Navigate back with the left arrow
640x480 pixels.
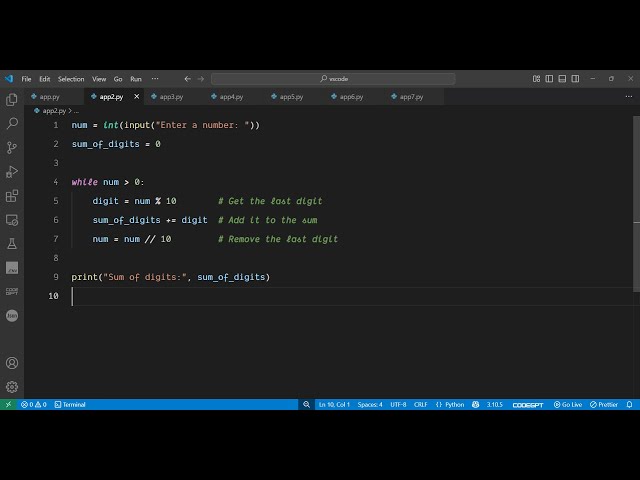[x=187, y=79]
